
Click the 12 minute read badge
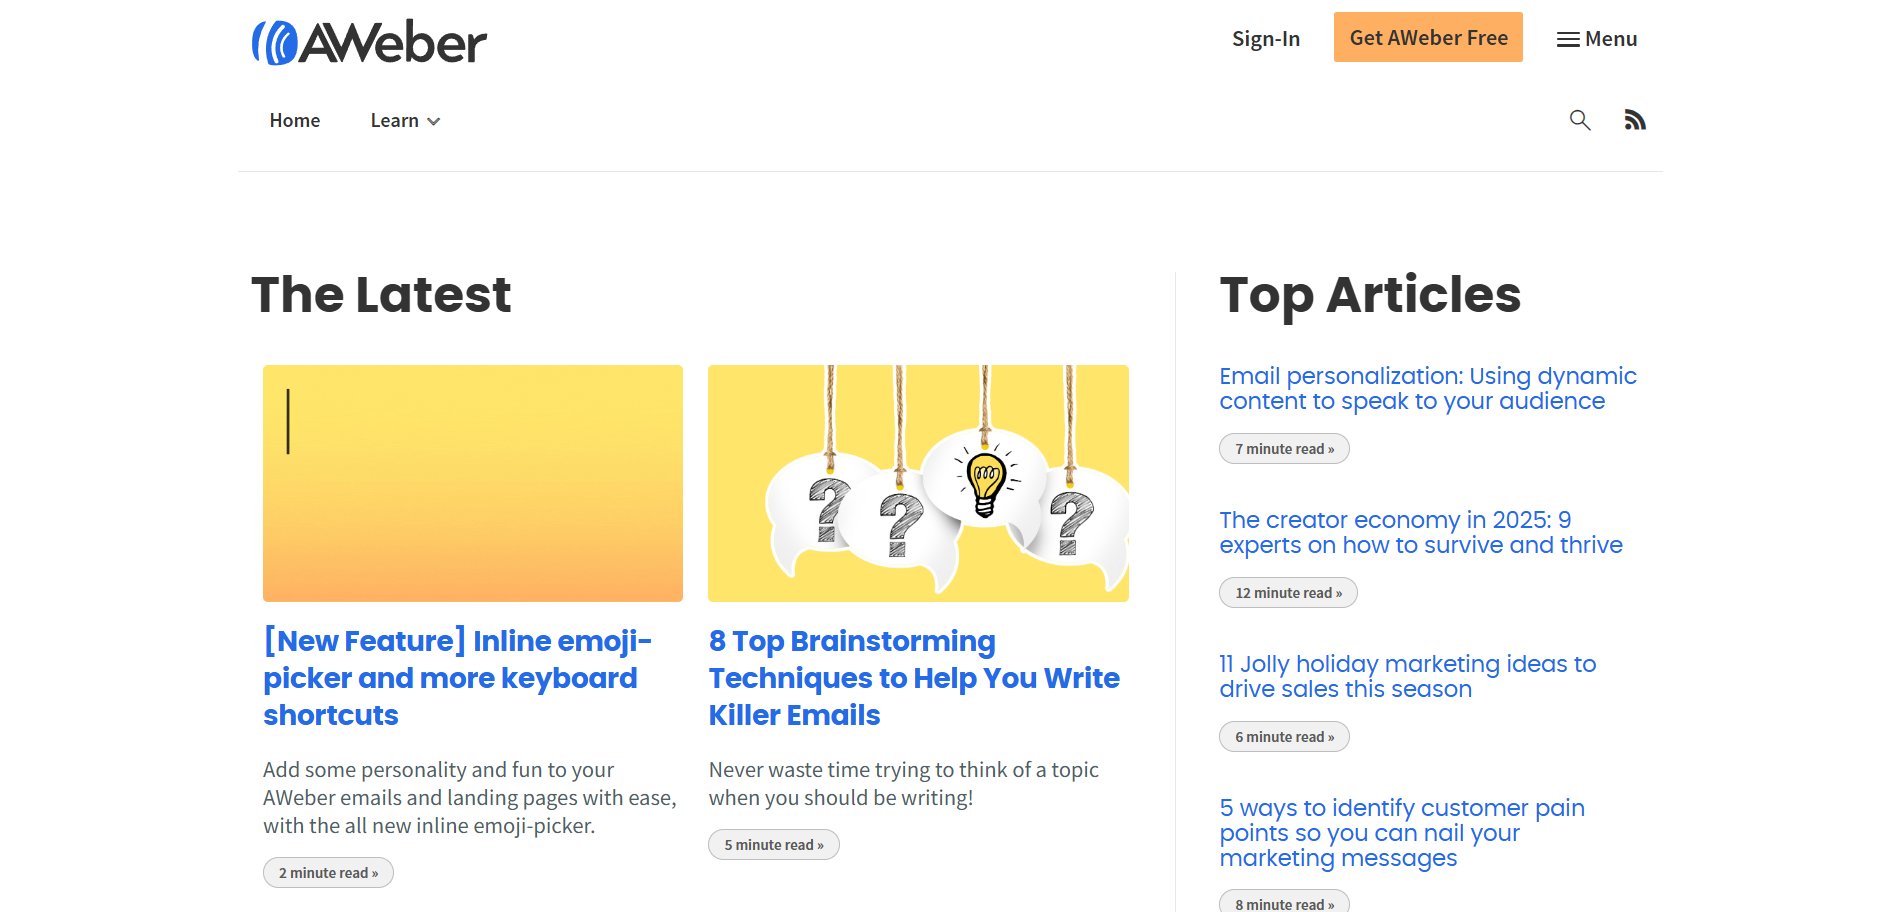point(1287,592)
